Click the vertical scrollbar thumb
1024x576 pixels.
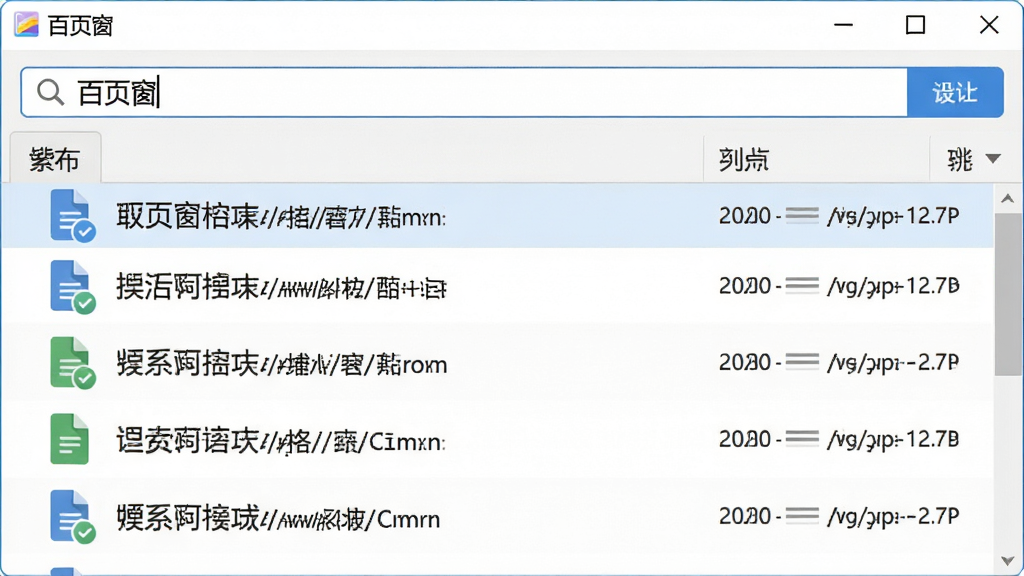click(1008, 294)
